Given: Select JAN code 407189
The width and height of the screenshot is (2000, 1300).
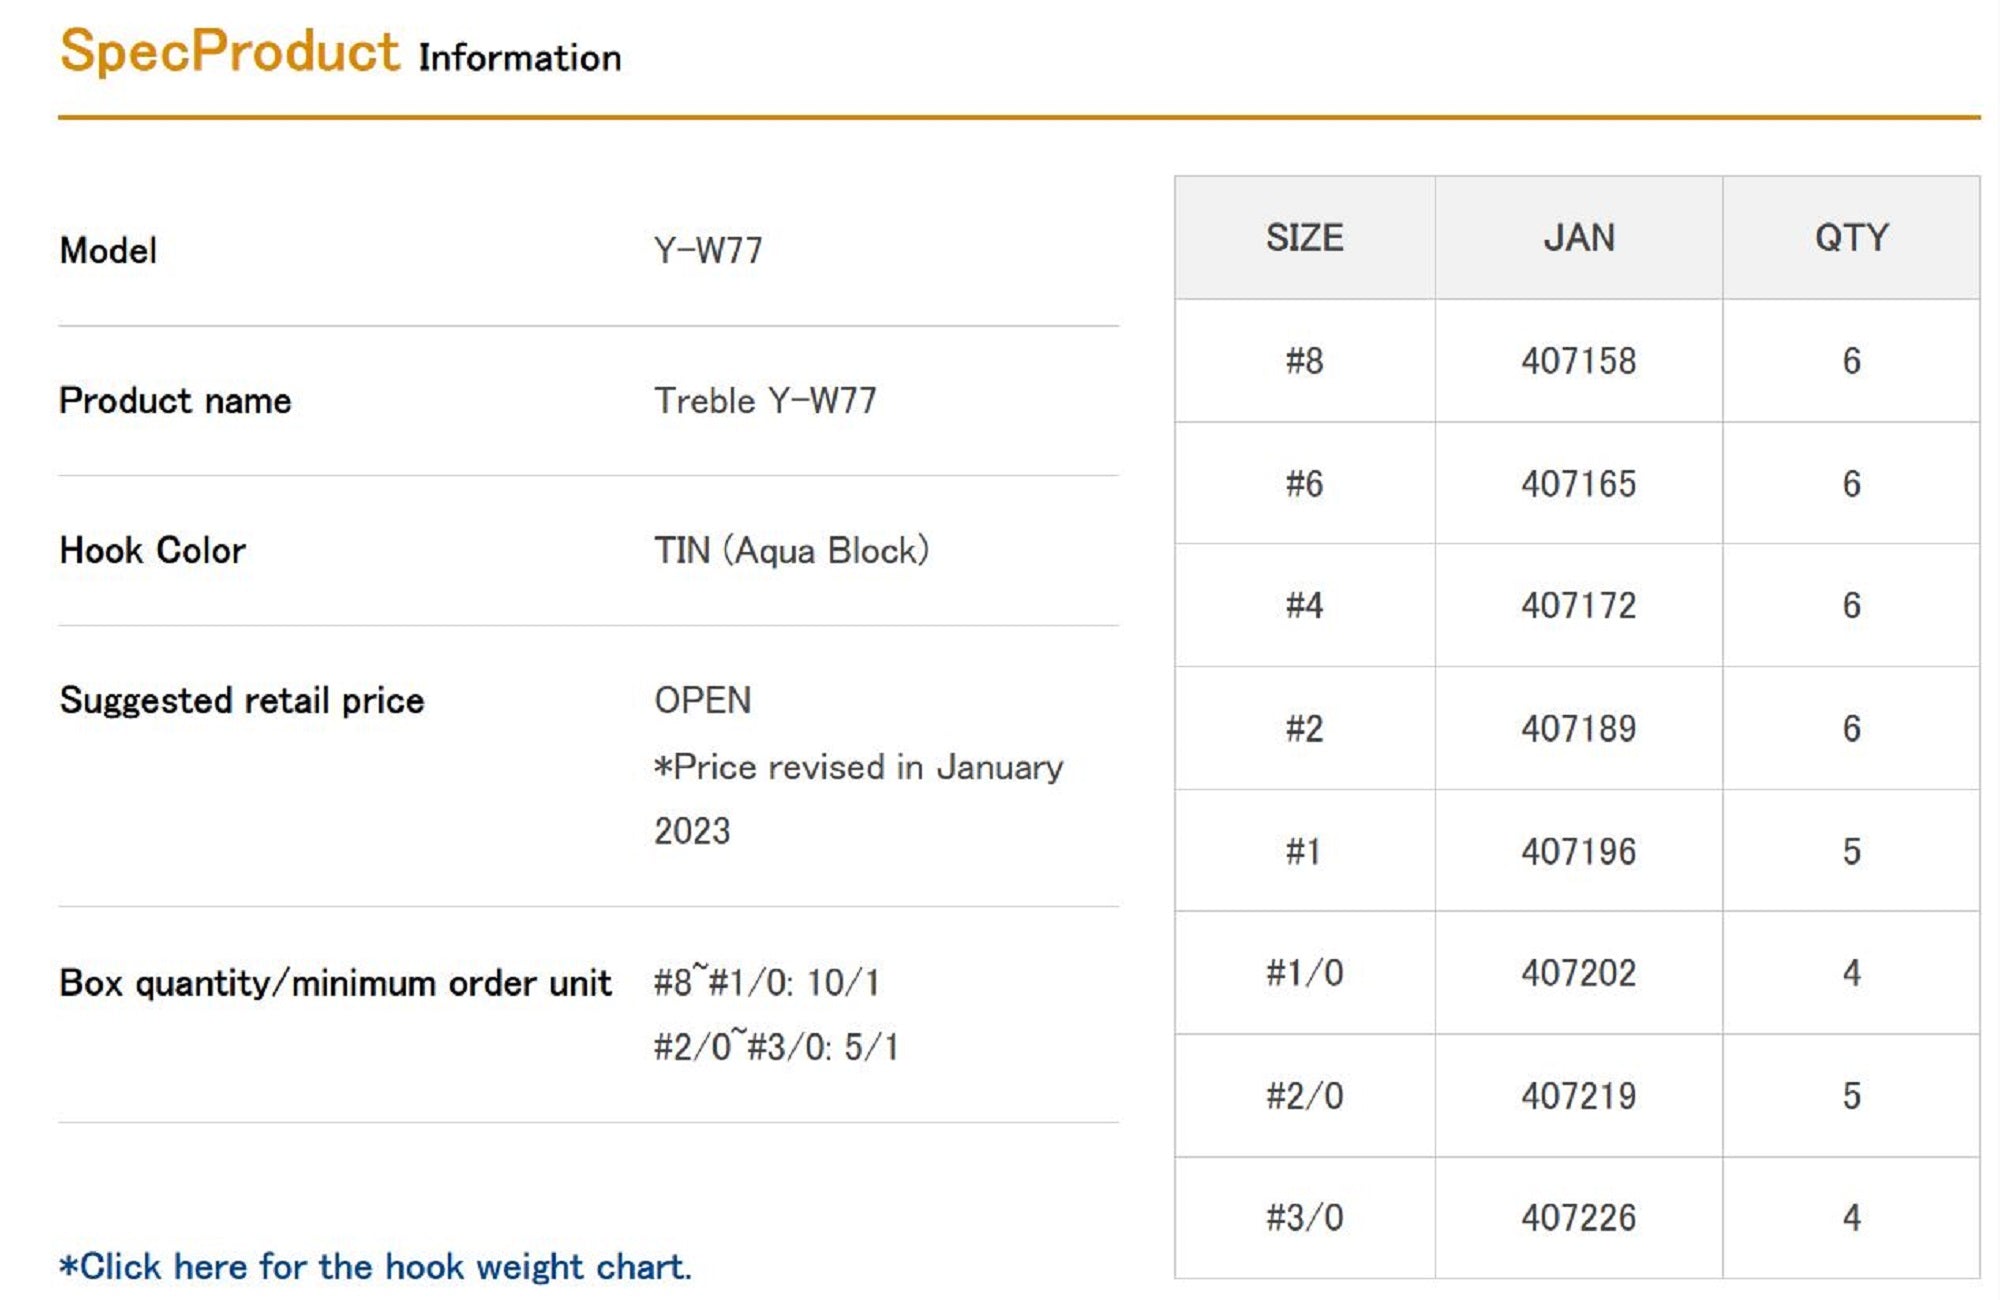Looking at the screenshot, I should 1578,729.
